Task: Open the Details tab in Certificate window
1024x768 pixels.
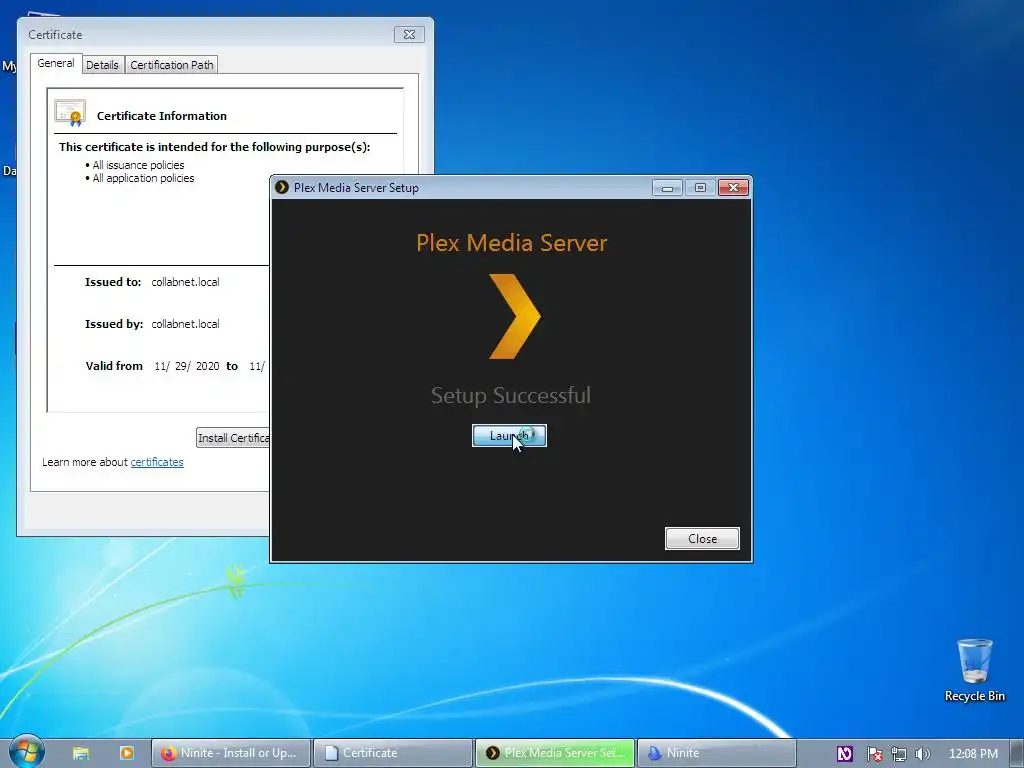Action: click(x=102, y=65)
